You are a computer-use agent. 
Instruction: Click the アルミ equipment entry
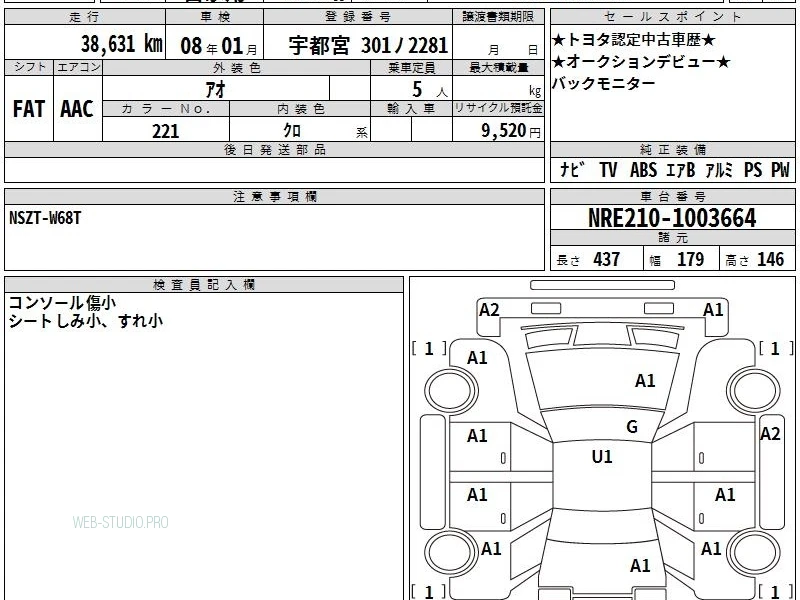719,169
